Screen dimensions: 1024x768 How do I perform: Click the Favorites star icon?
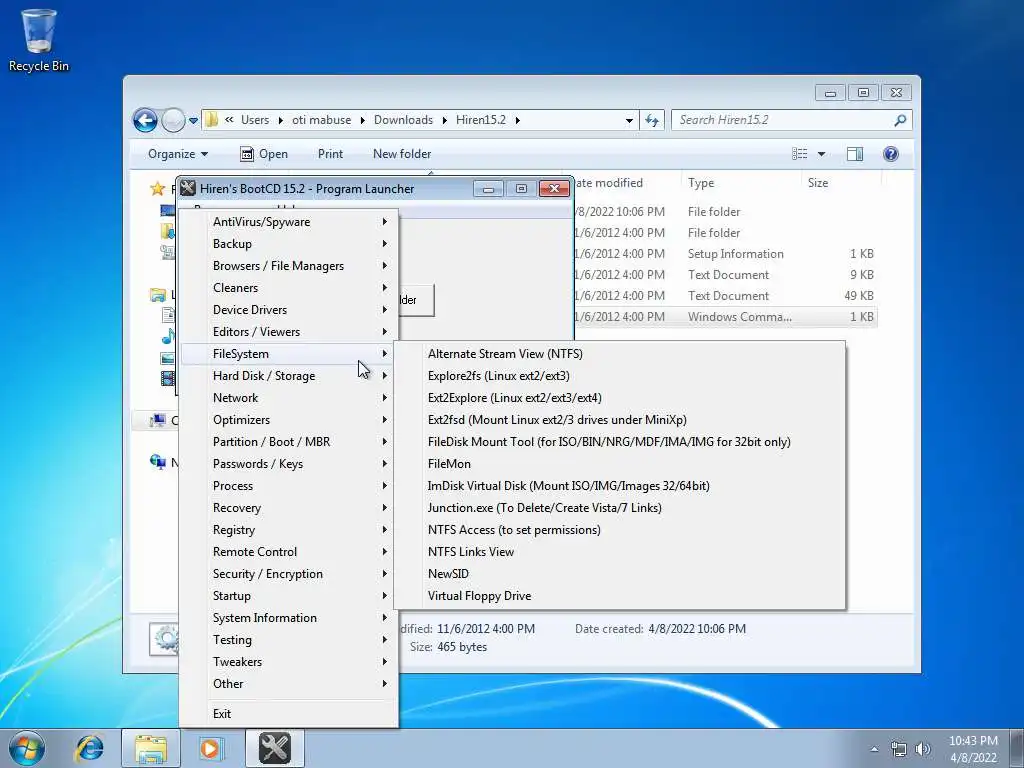[157, 189]
